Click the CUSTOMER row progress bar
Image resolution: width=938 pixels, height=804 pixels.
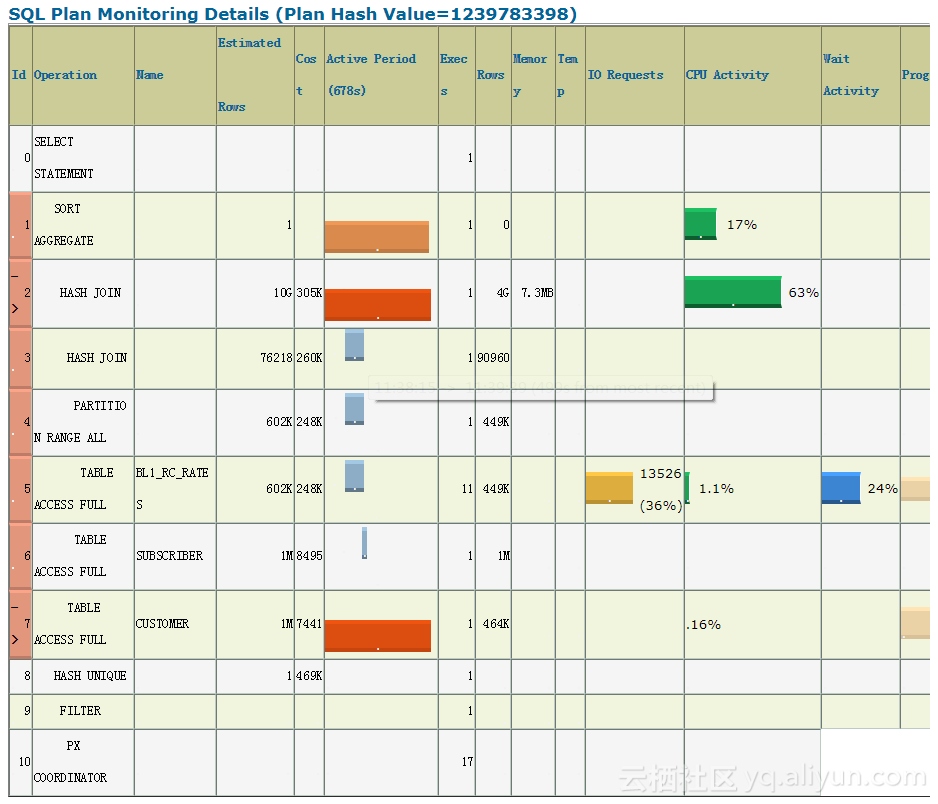tap(915, 623)
